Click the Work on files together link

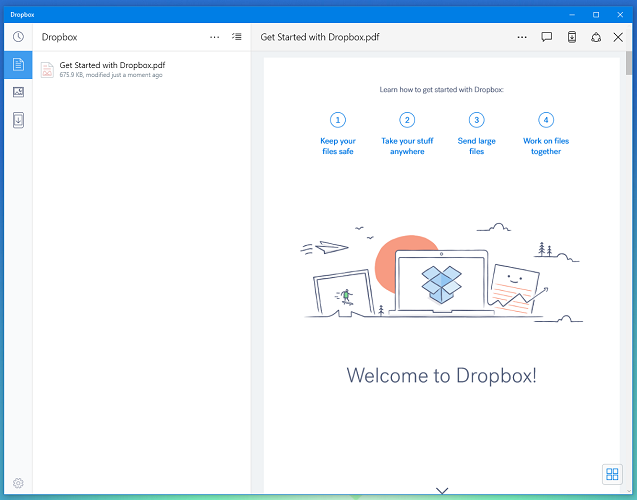point(546,146)
